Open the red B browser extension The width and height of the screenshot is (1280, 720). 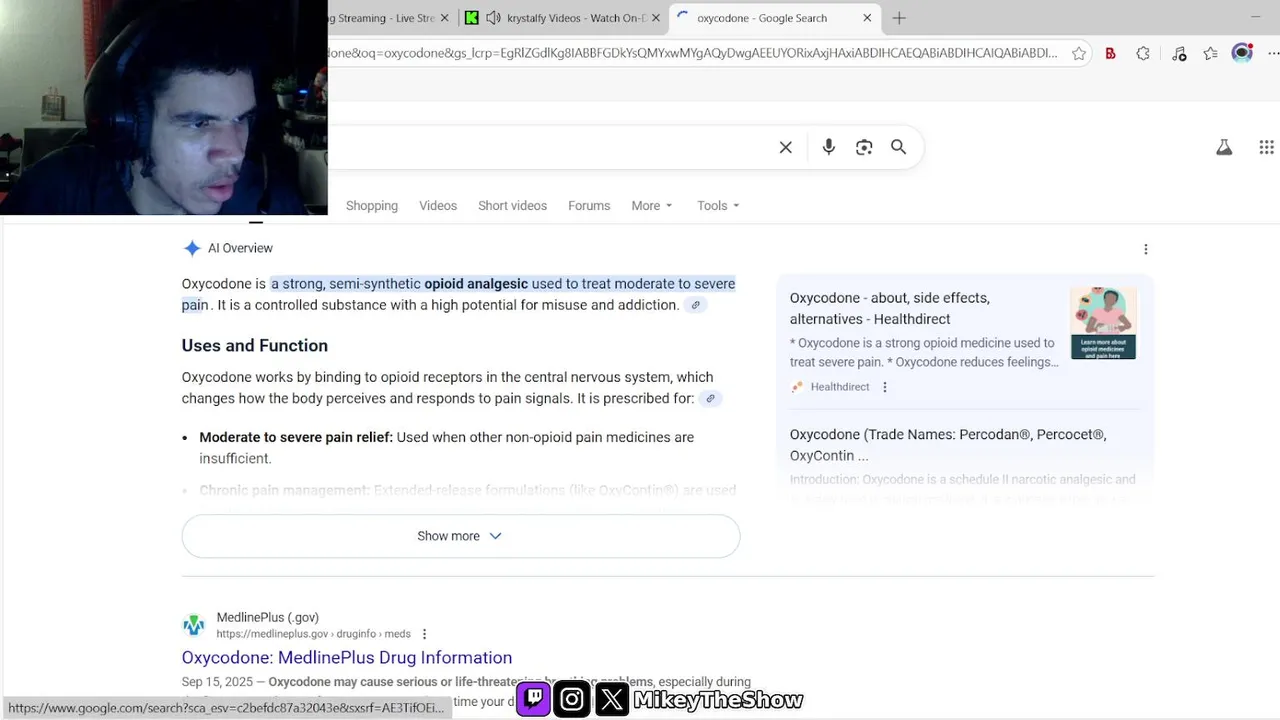(1110, 54)
